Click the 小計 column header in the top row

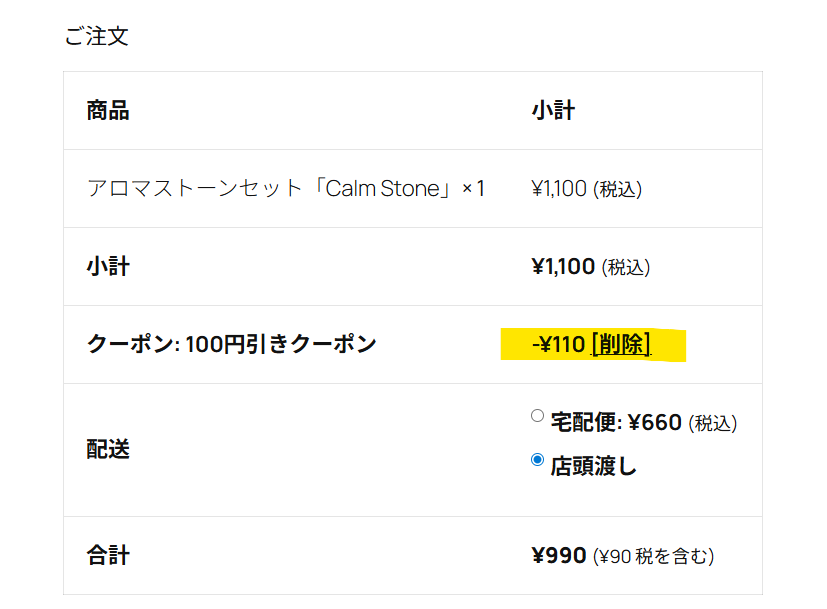pos(553,111)
